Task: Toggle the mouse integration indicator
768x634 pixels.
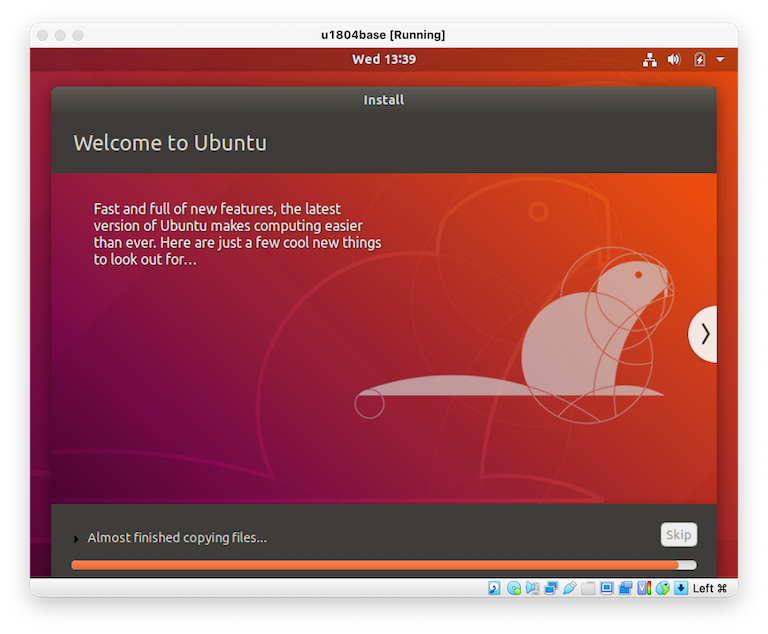Action: click(663, 588)
